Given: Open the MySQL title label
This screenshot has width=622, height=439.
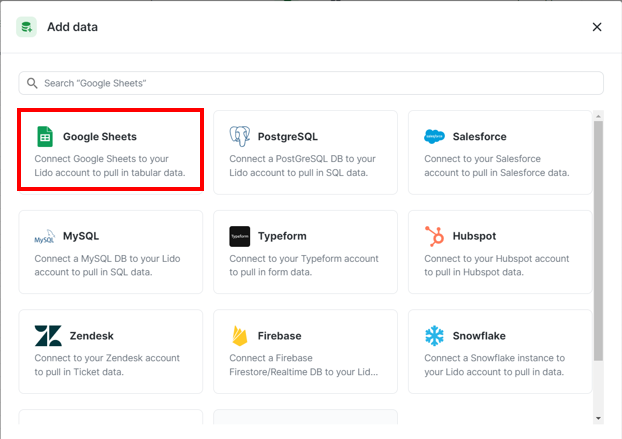Looking at the screenshot, I should [x=81, y=236].
